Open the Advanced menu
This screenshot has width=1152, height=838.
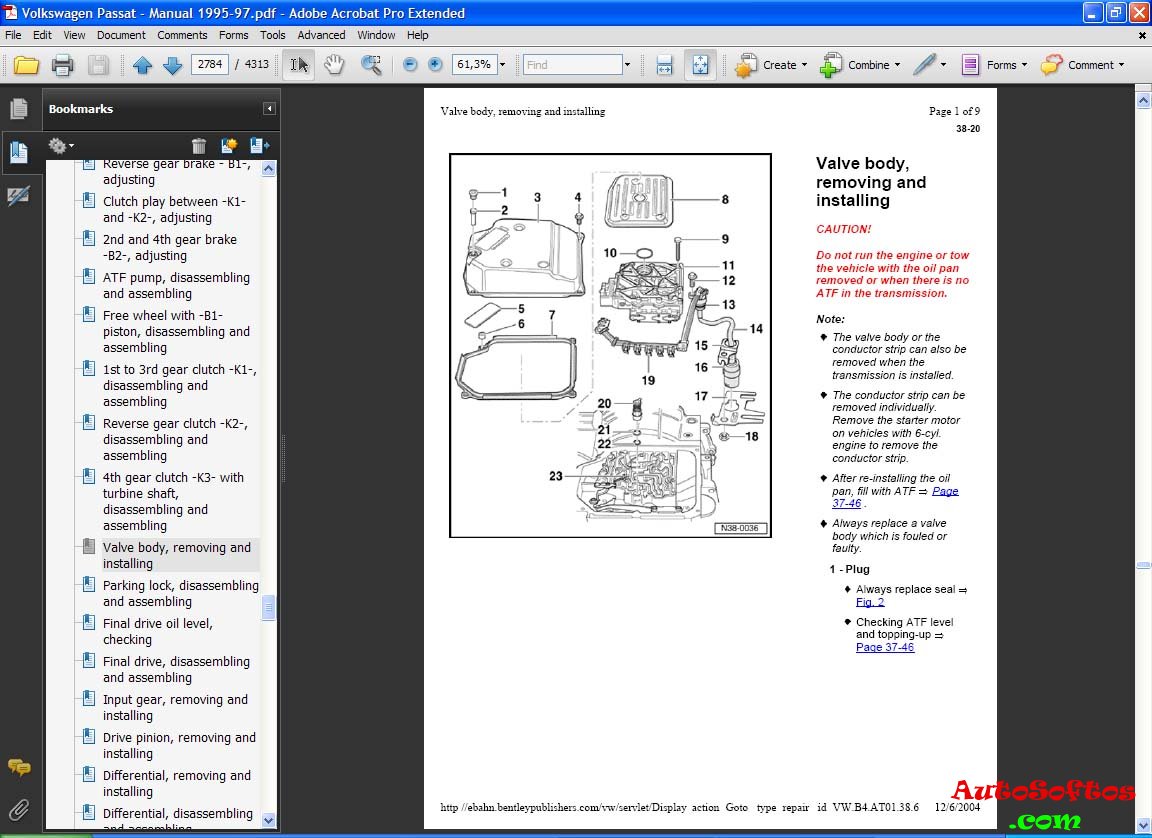[x=321, y=35]
